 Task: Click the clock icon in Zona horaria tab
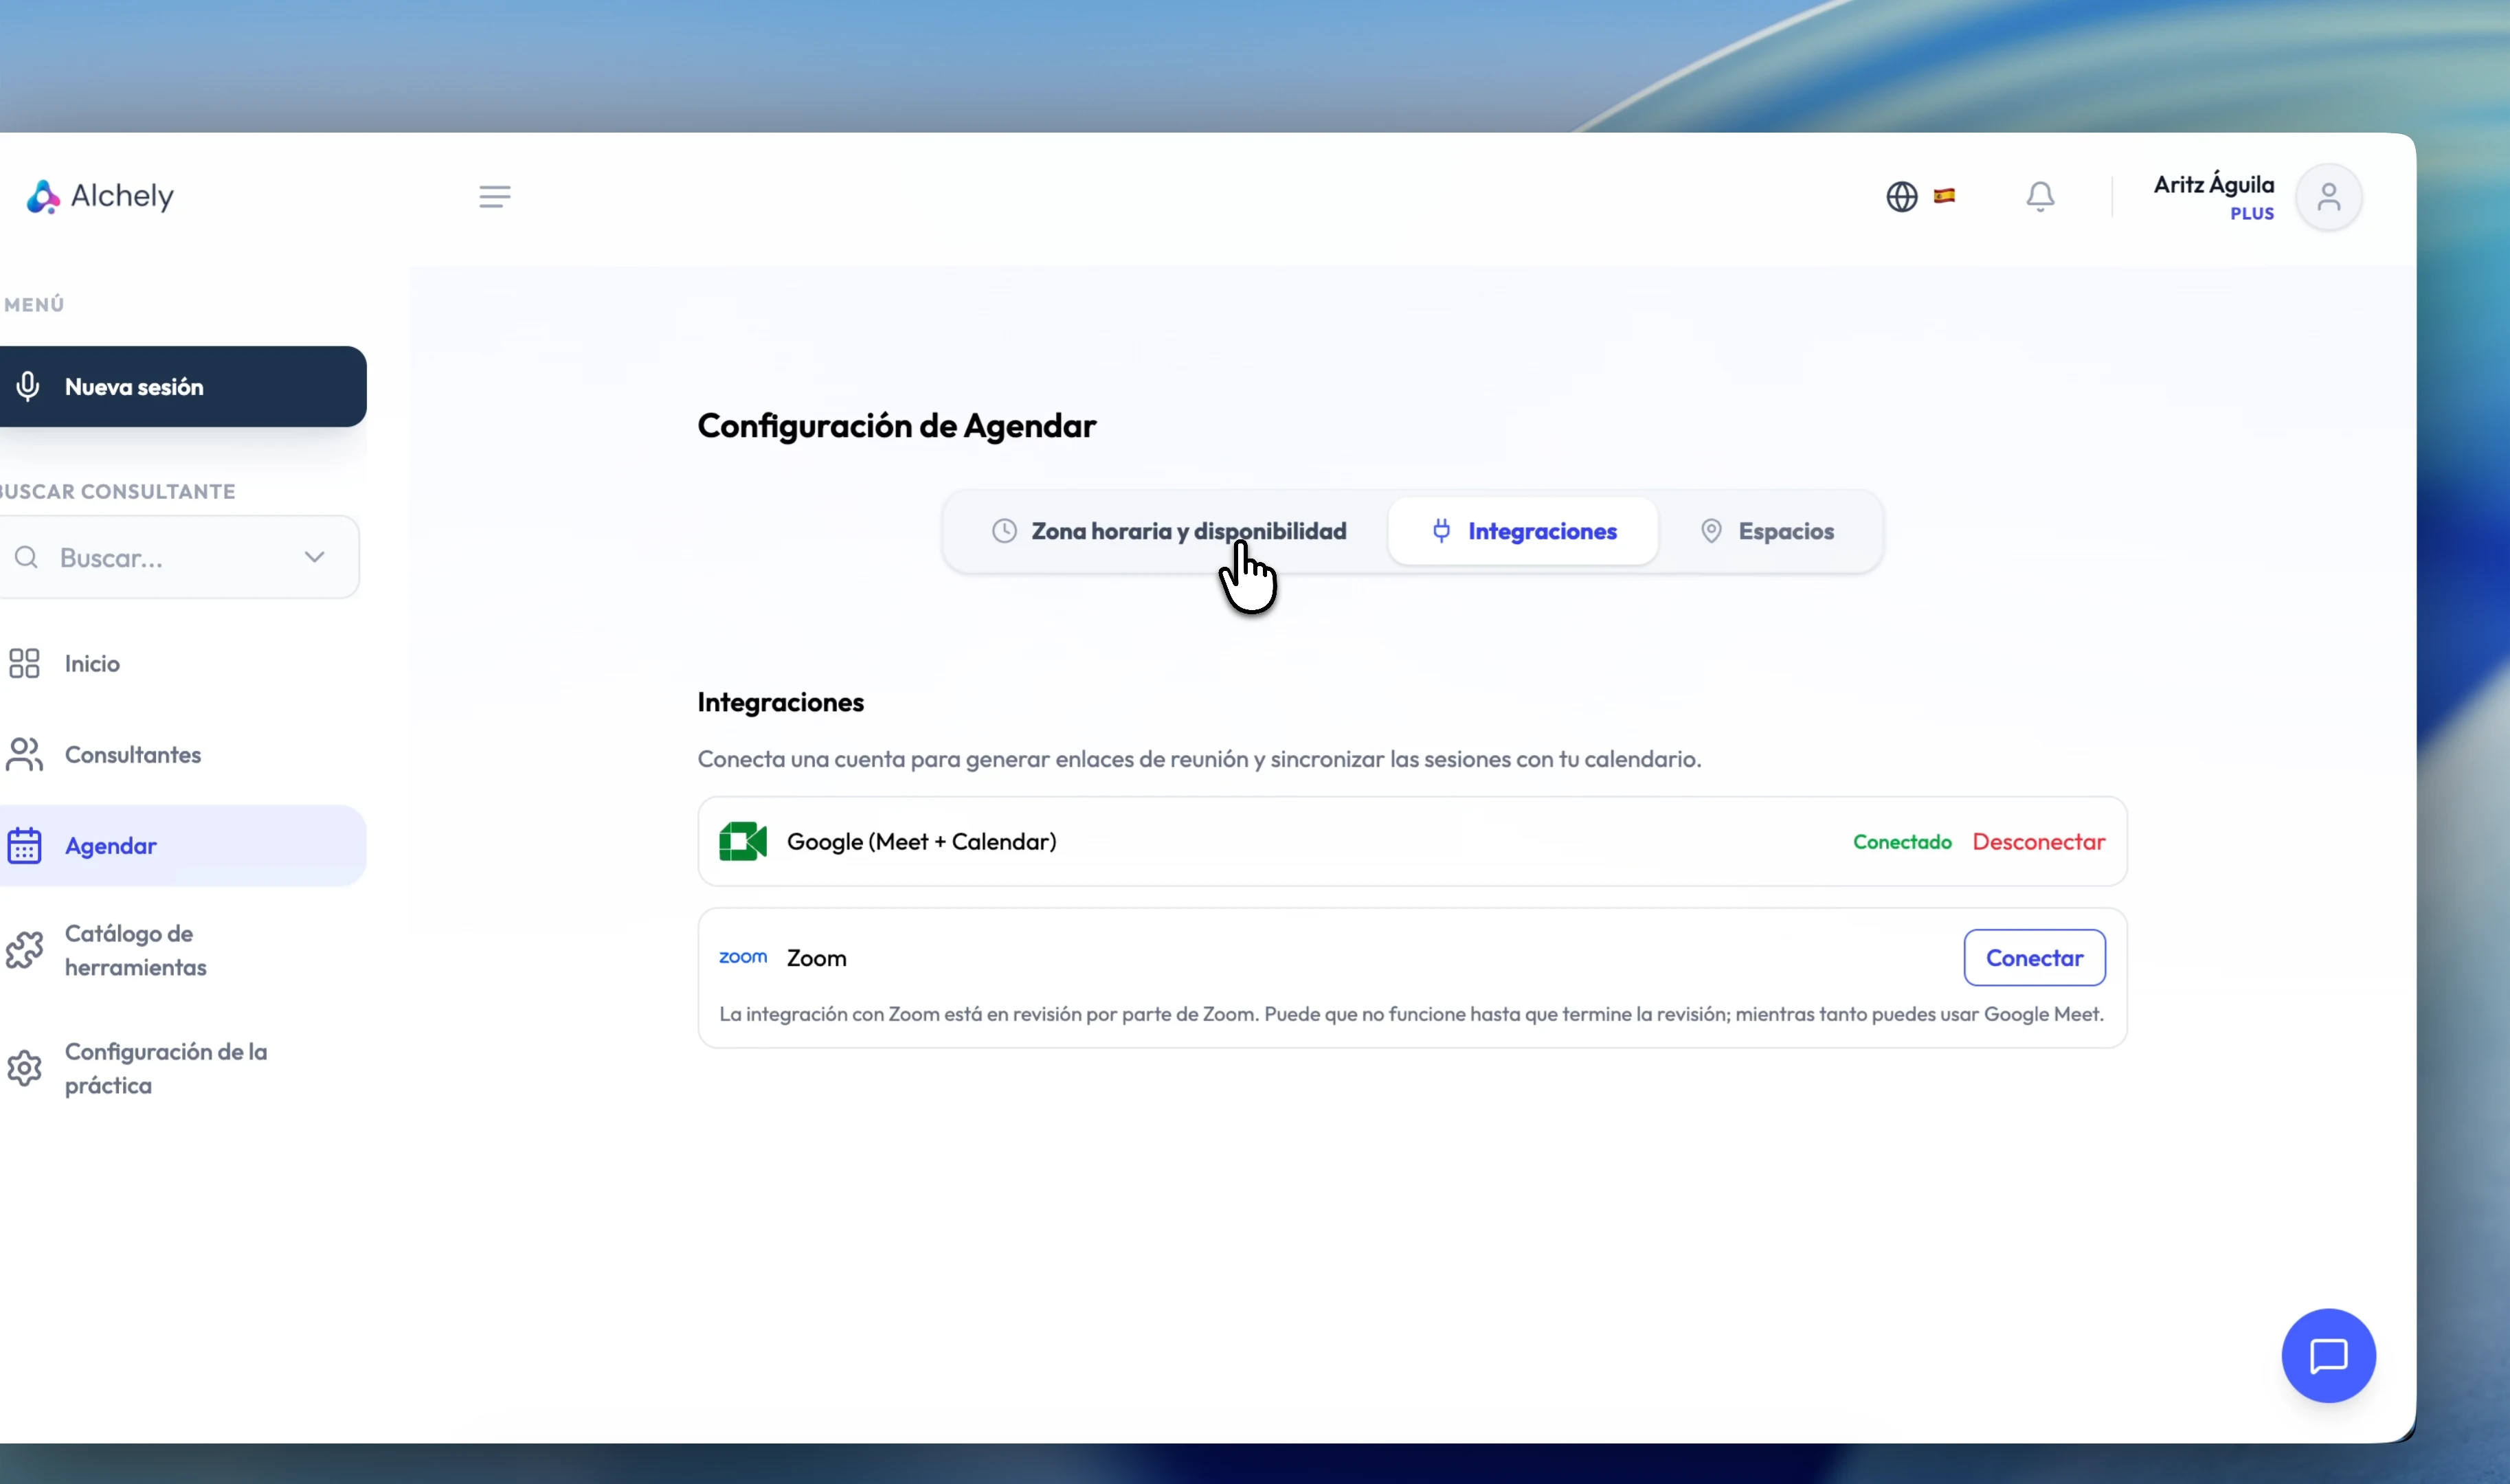point(1004,531)
